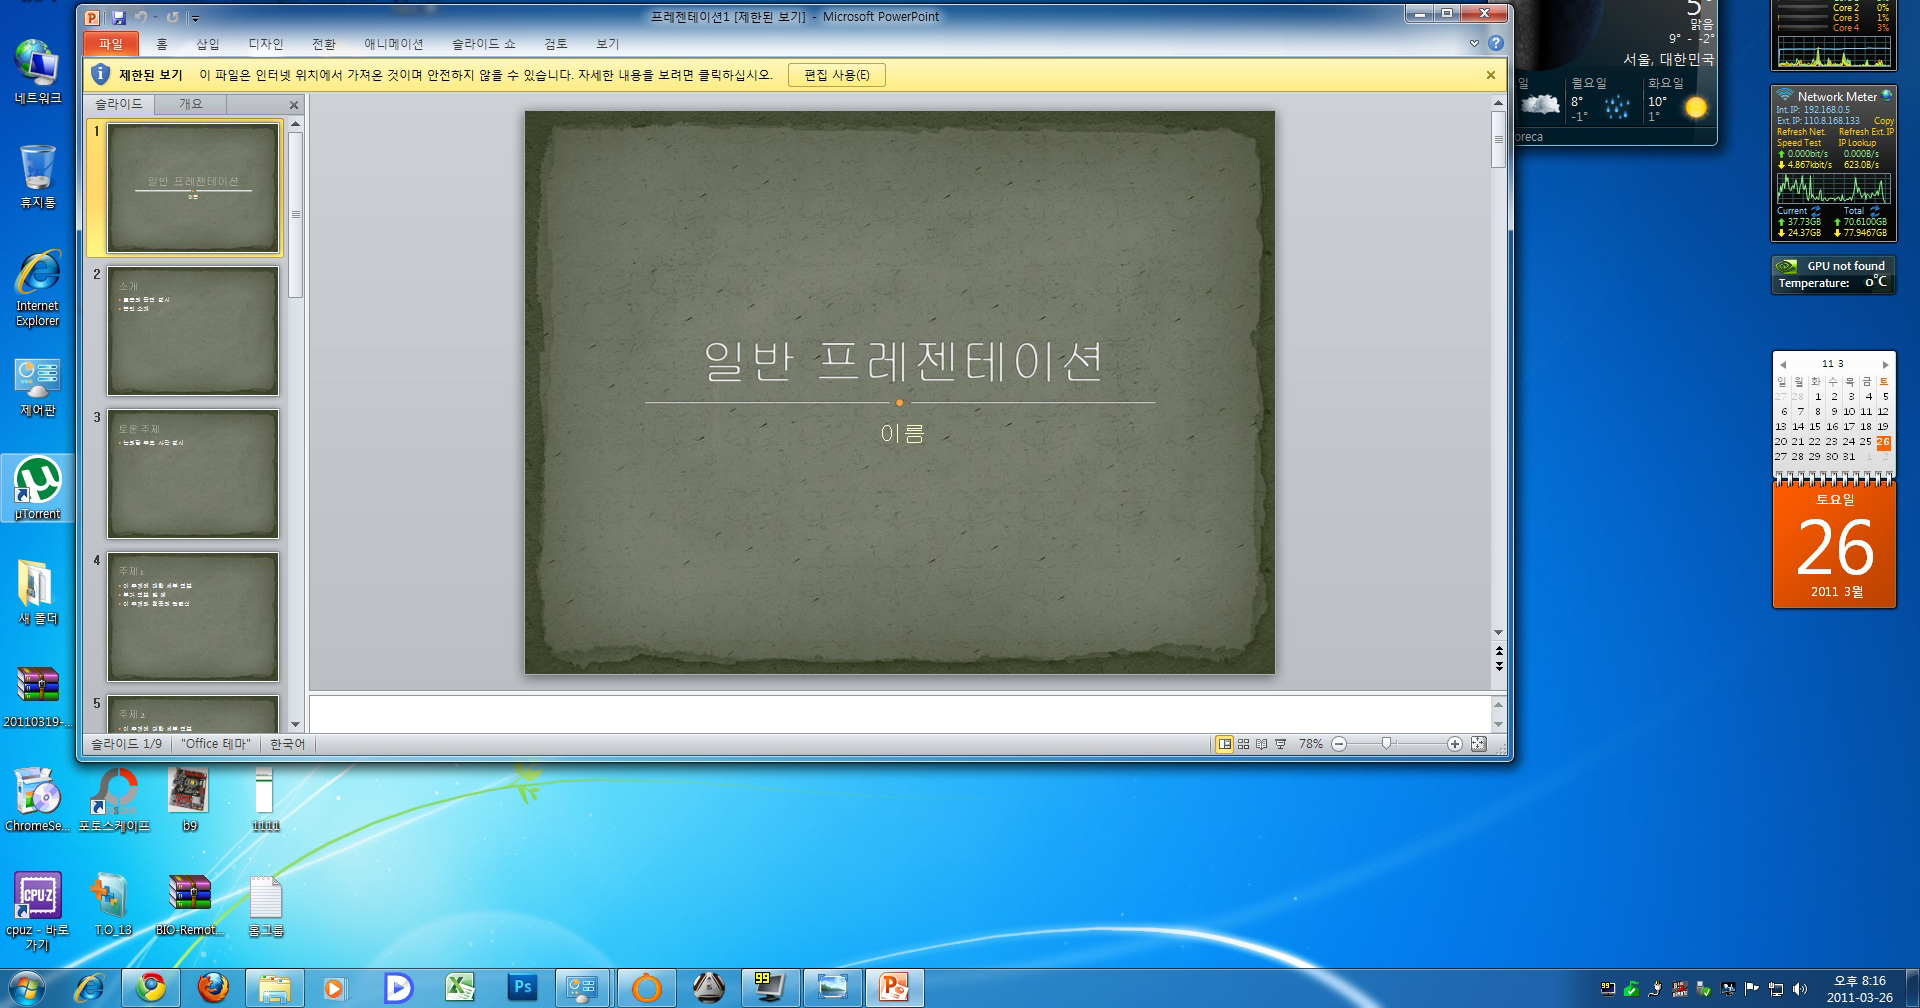Viewport: 1920px width, 1008px height.
Task: Start the Slide Show from status bar
Action: 1280,744
